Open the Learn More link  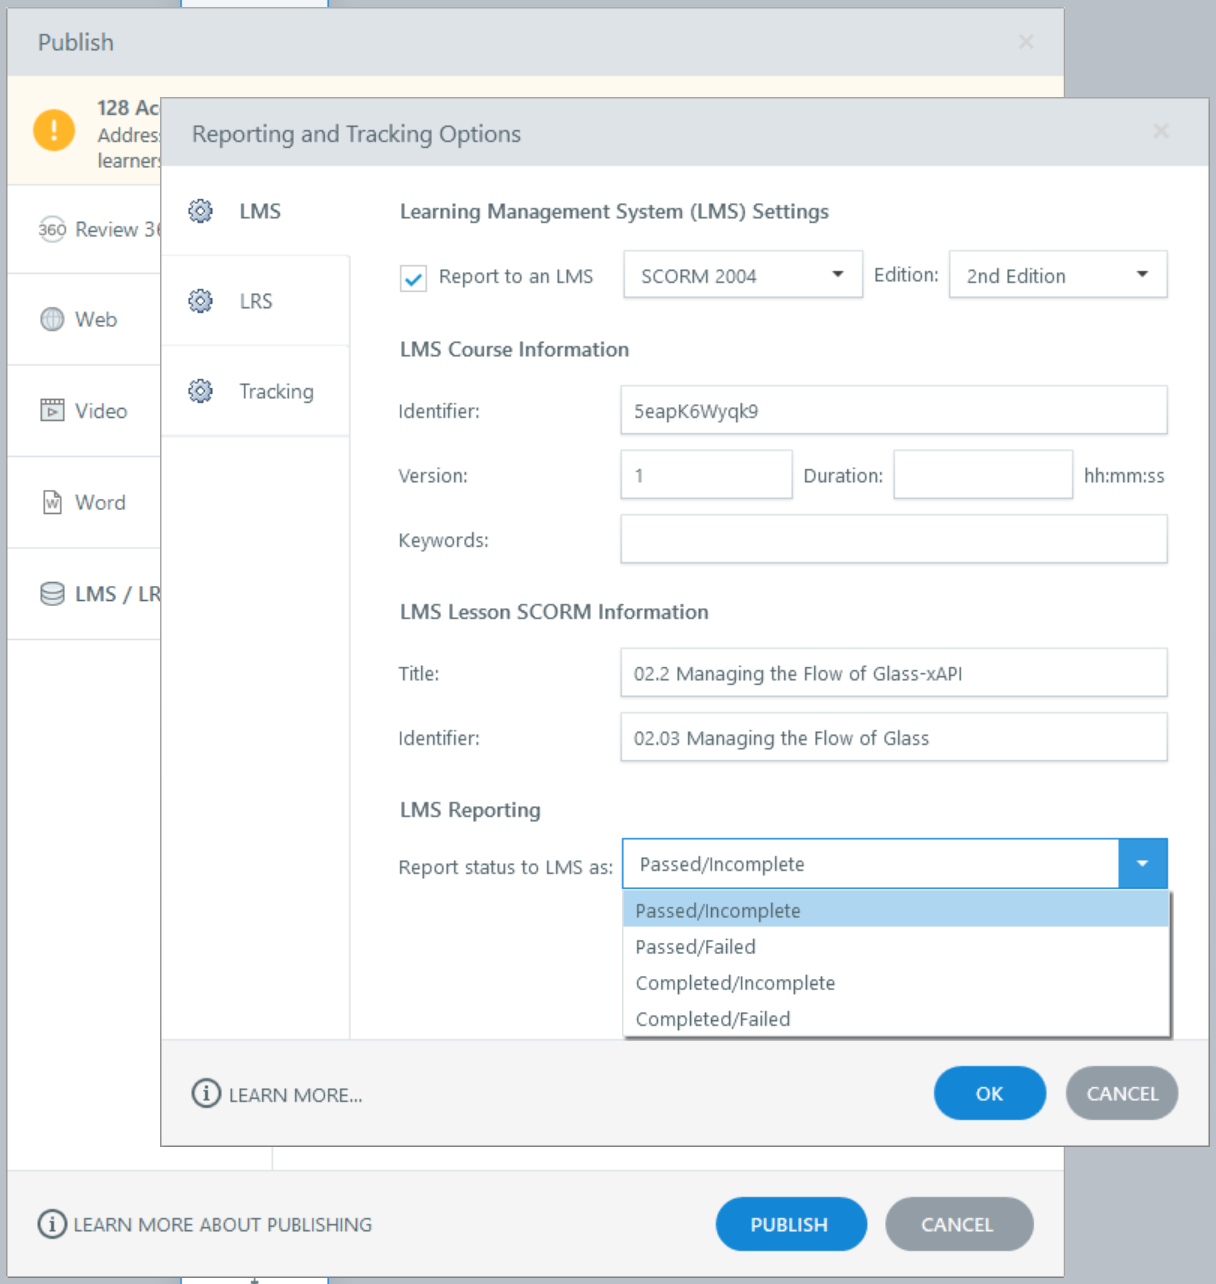295,1095
